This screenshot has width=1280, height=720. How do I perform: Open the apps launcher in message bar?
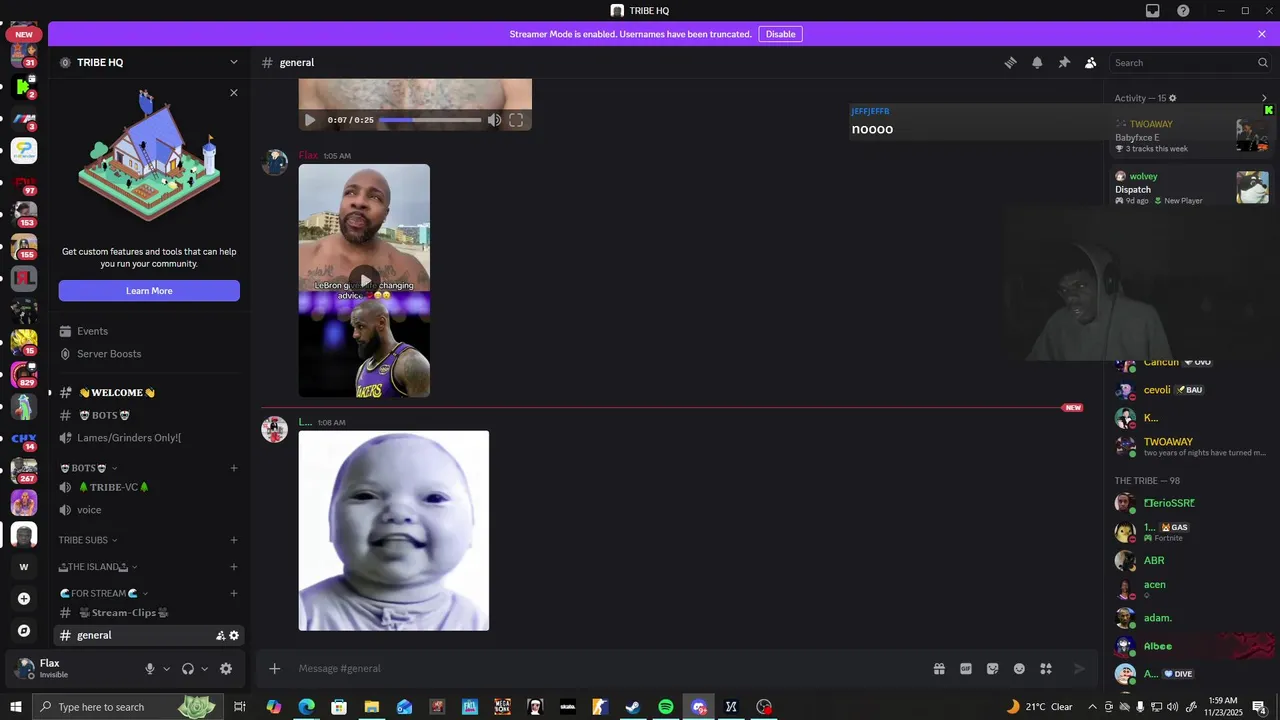point(1046,668)
